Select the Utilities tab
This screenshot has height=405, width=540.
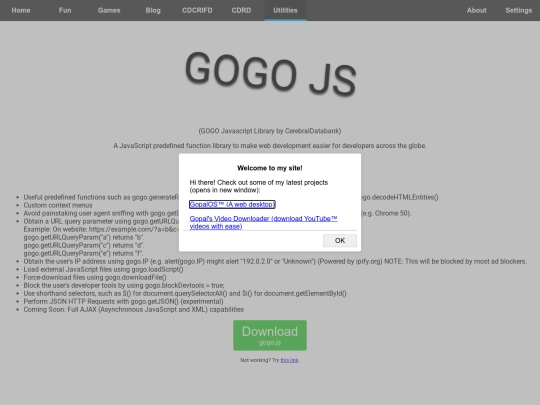pyautogui.click(x=285, y=10)
